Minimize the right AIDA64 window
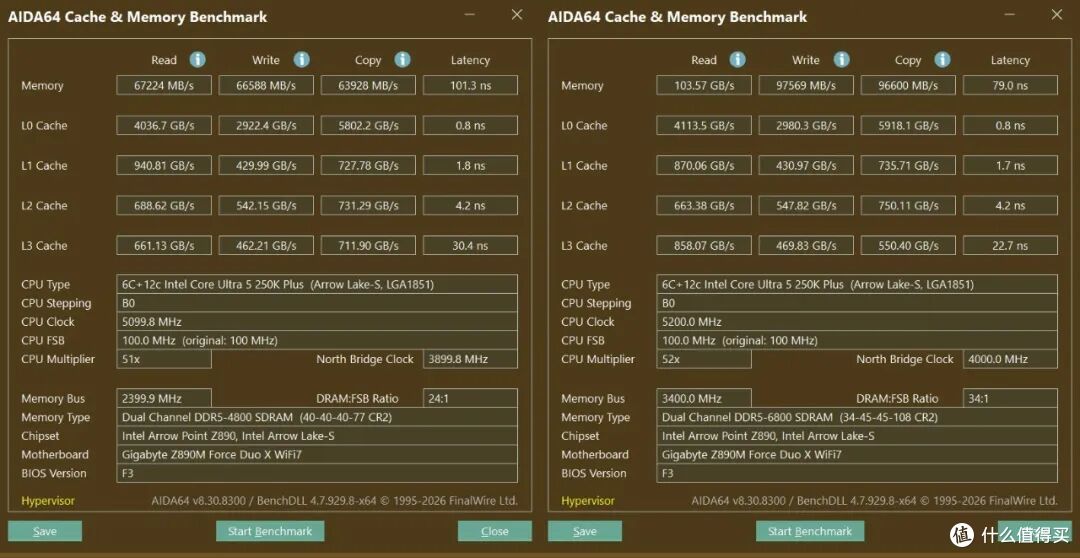Viewport: 1080px width, 558px height. tap(1008, 15)
